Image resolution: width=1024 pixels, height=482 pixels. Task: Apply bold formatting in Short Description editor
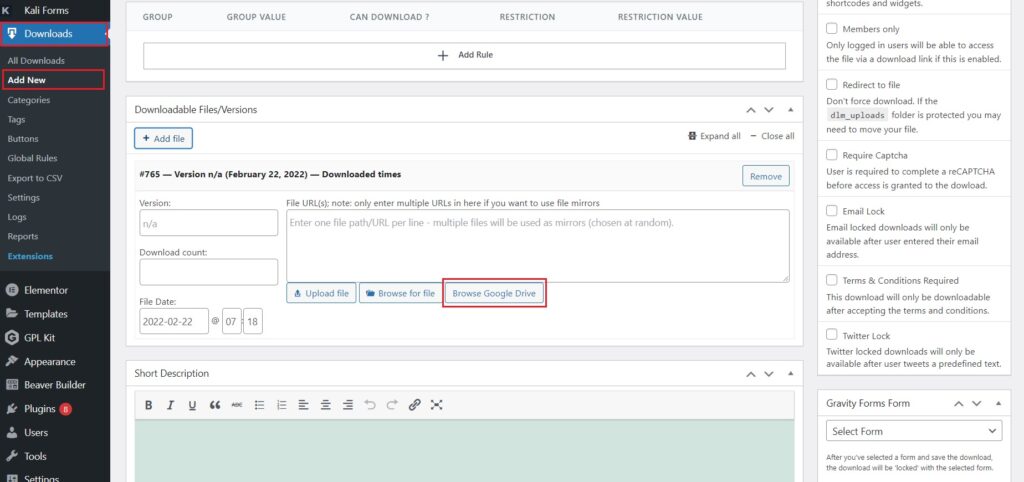point(149,405)
